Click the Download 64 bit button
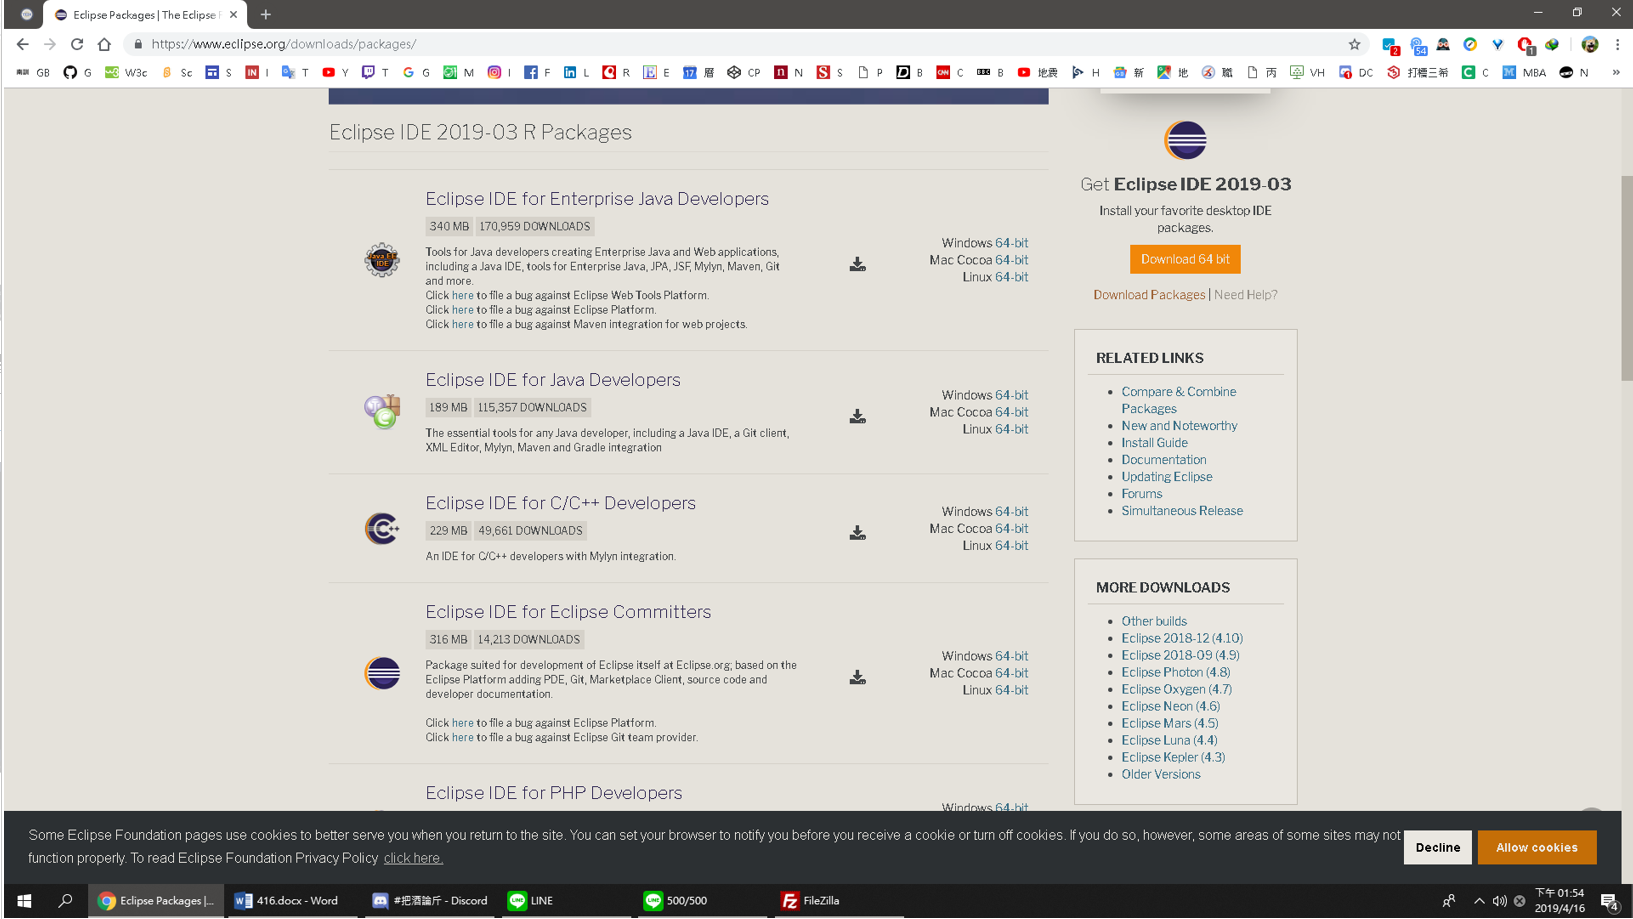 pos(1185,259)
